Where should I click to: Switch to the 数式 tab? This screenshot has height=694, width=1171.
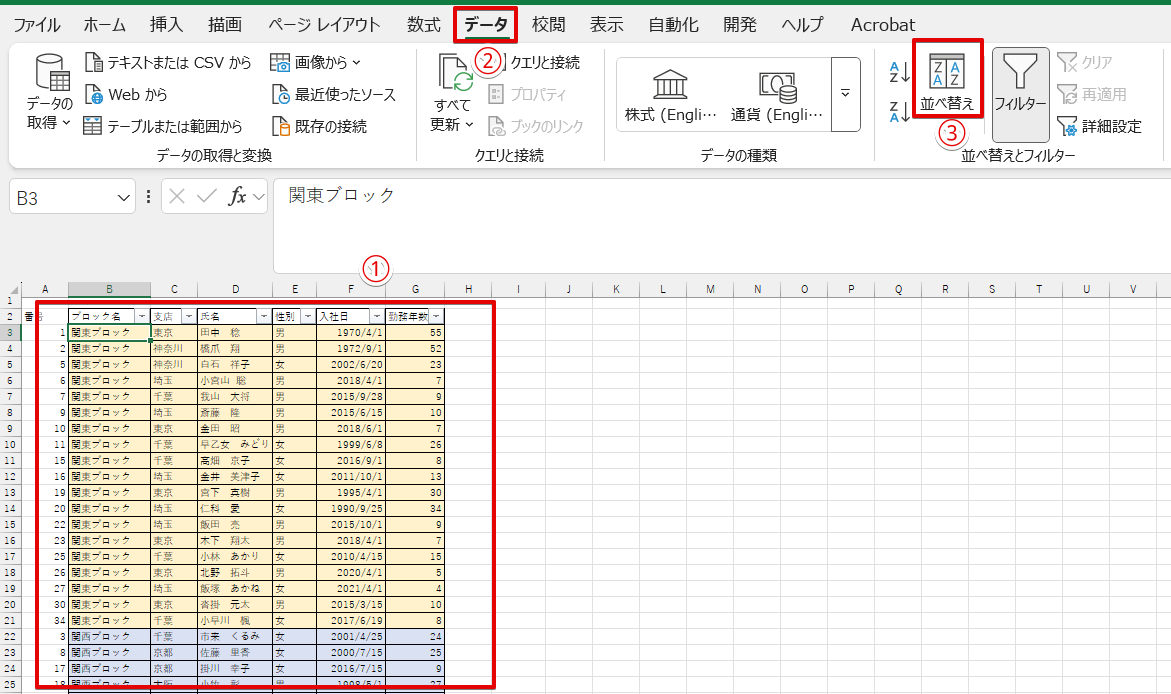click(423, 25)
